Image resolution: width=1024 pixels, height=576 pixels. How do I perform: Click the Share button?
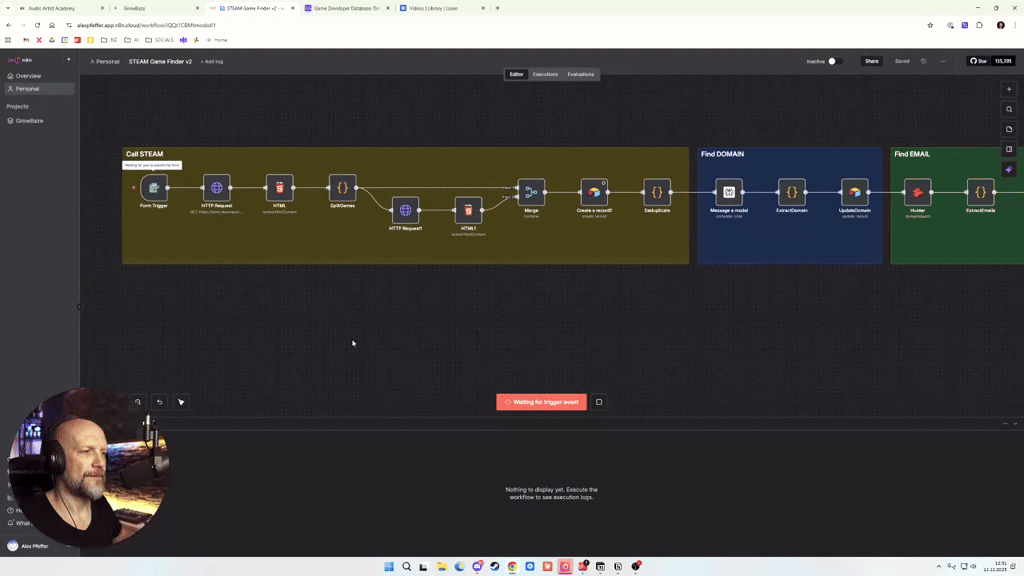[871, 61]
